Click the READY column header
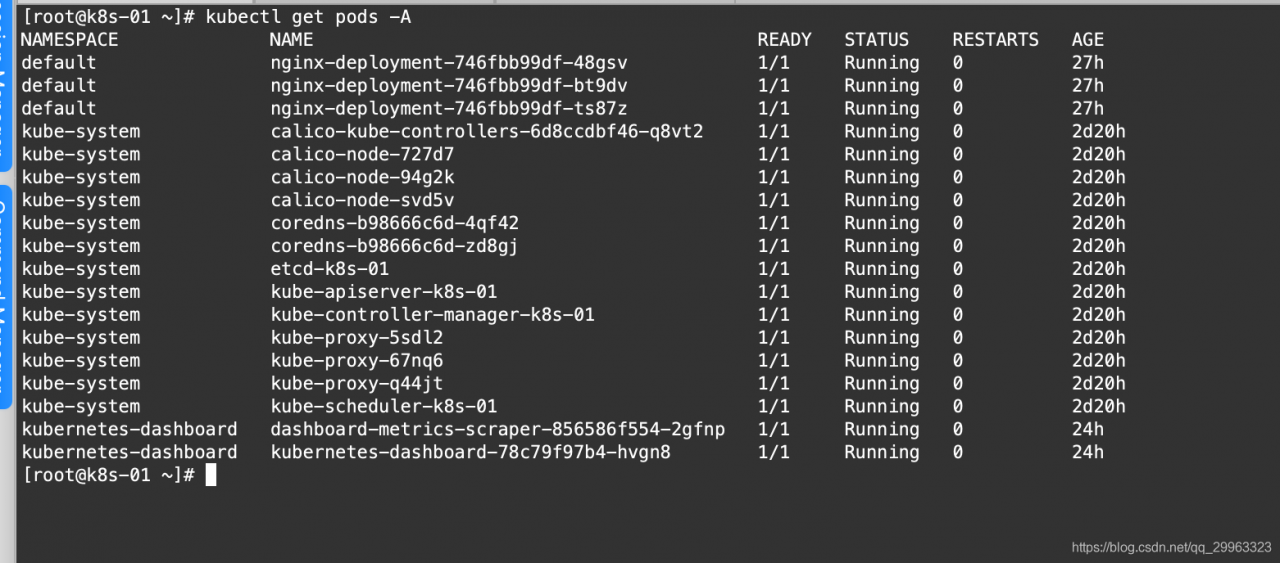The image size is (1280, 563). point(784,40)
